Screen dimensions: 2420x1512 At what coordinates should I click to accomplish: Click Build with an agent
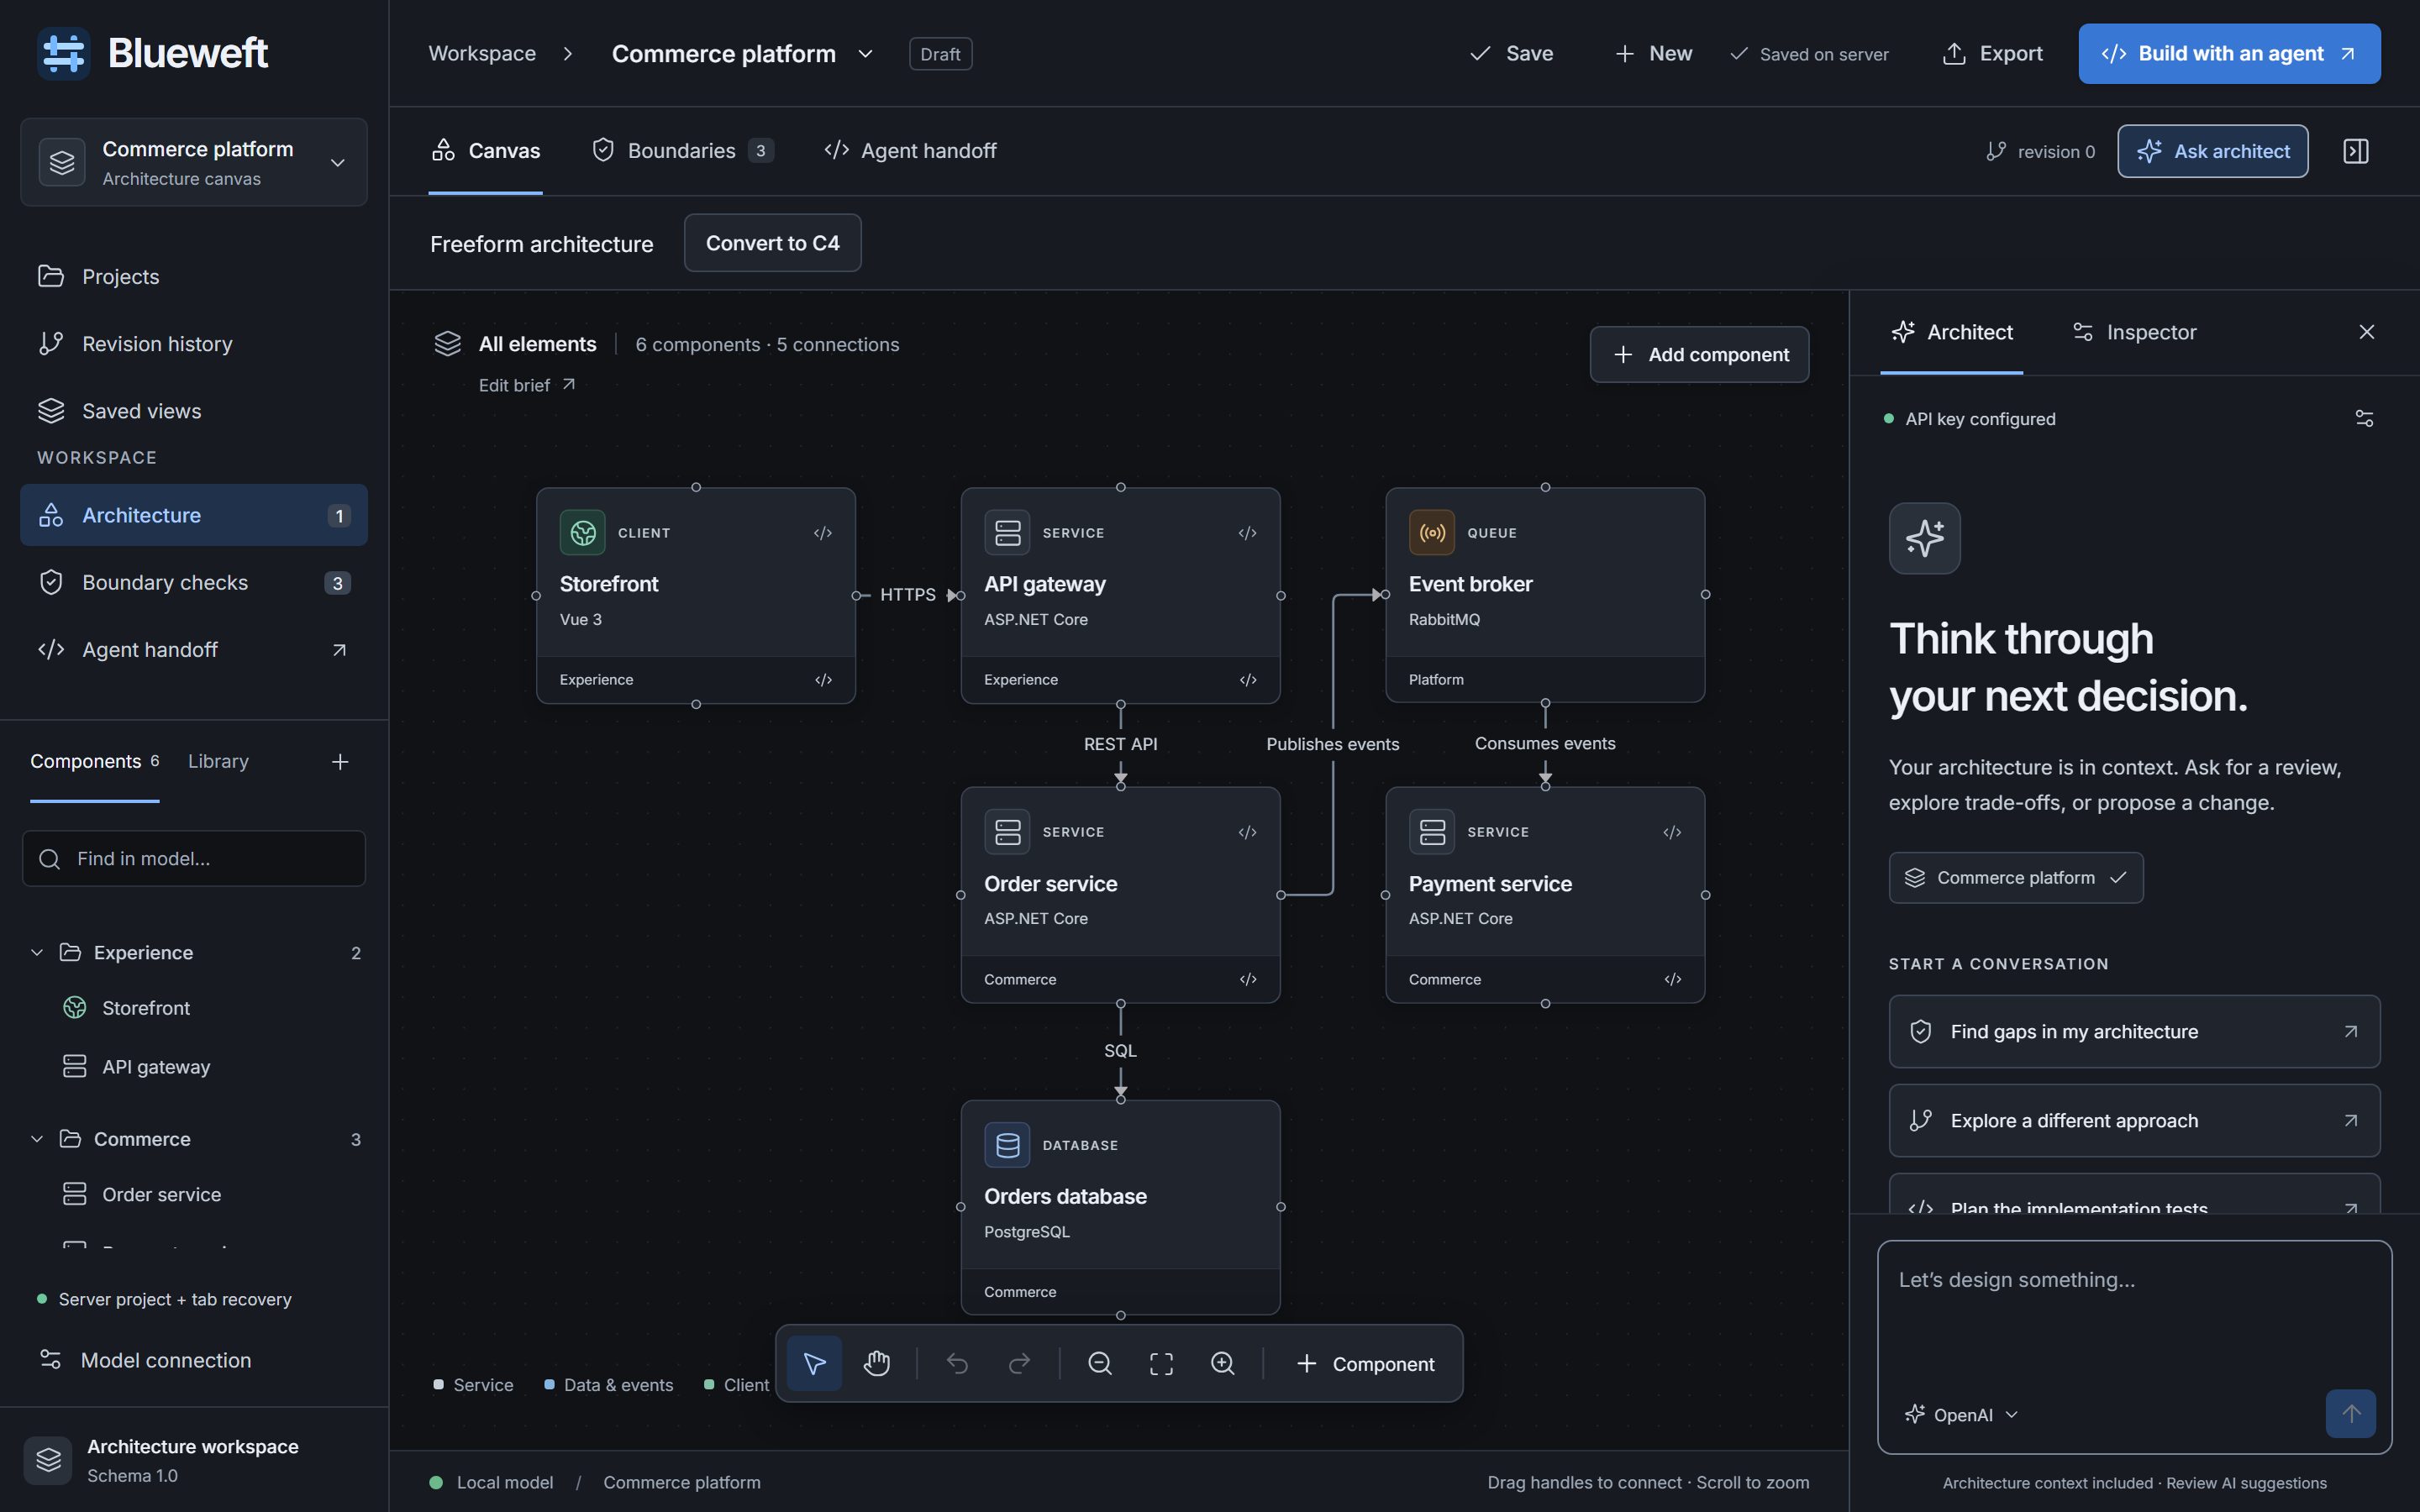2229,54
